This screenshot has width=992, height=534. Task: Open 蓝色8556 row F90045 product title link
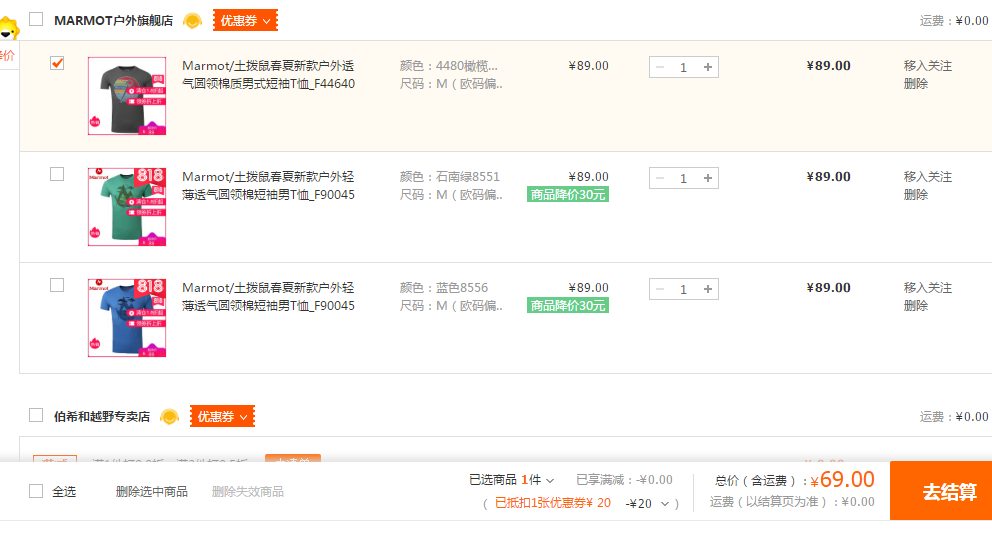point(268,297)
